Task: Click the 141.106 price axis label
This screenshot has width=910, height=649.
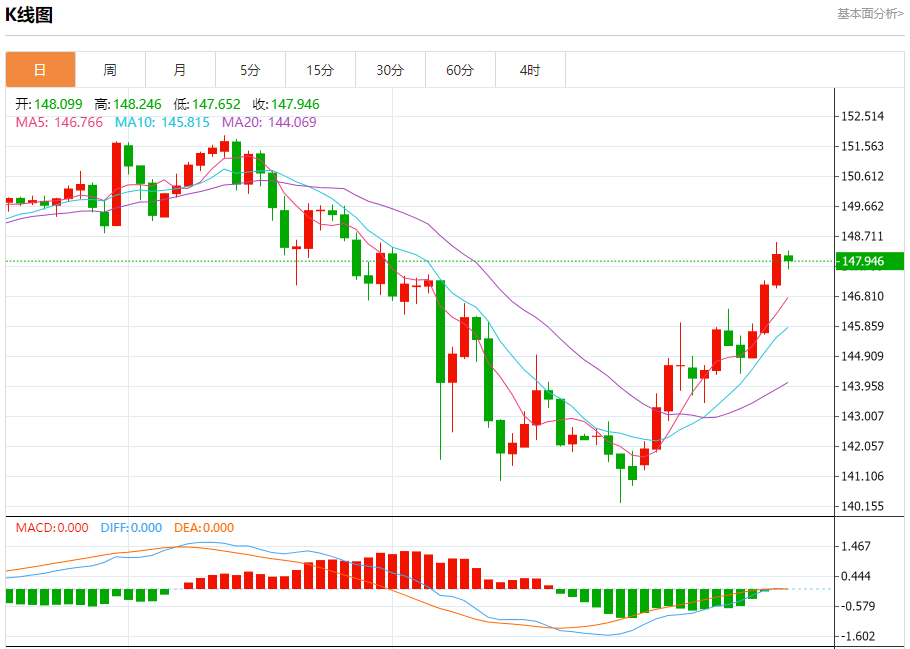Action: point(862,476)
